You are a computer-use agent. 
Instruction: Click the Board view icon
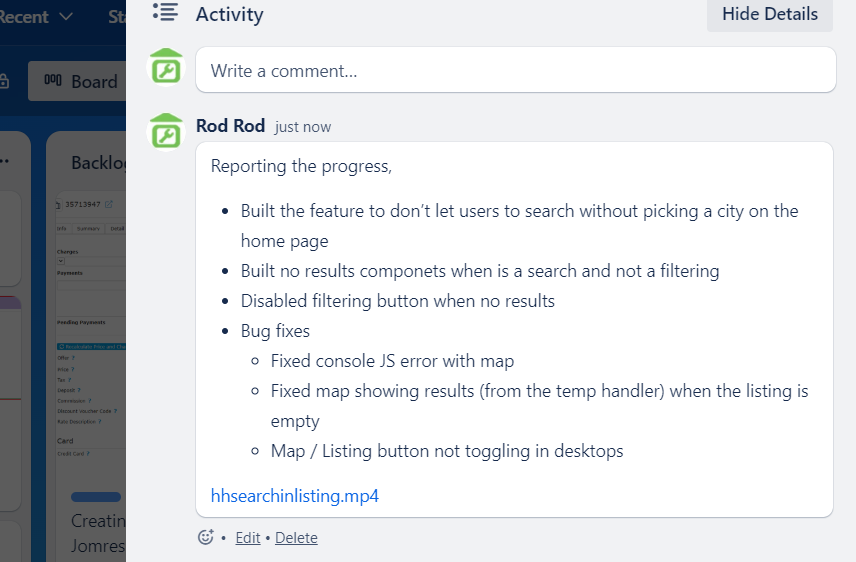[x=53, y=82]
